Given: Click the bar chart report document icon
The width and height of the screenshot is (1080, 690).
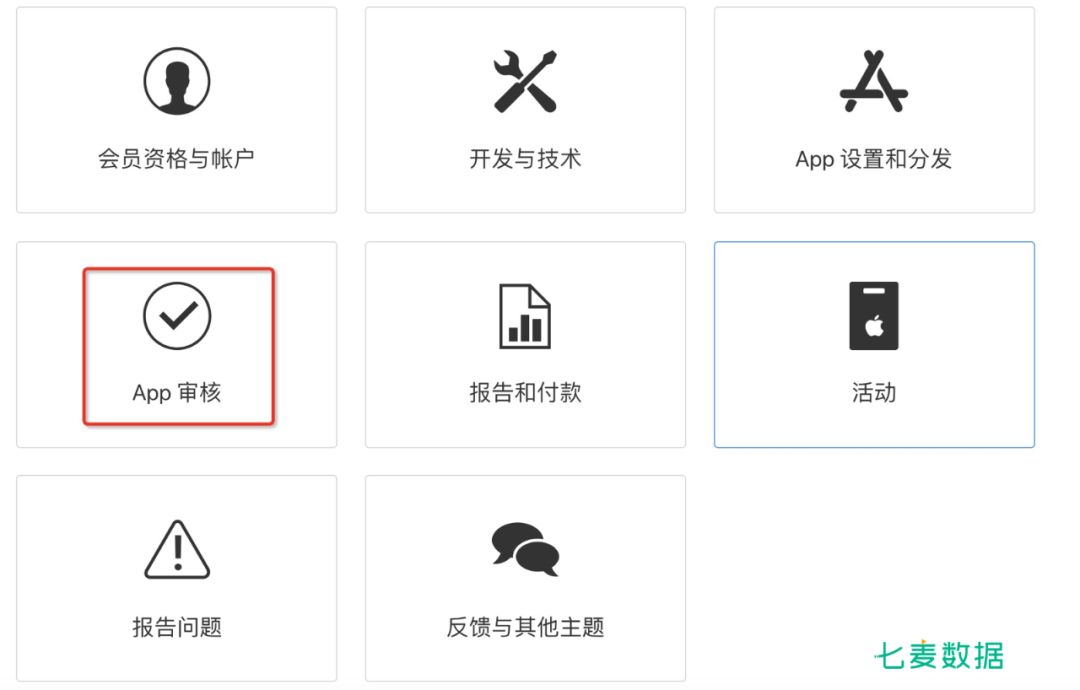Looking at the screenshot, I should pyautogui.click(x=525, y=316).
